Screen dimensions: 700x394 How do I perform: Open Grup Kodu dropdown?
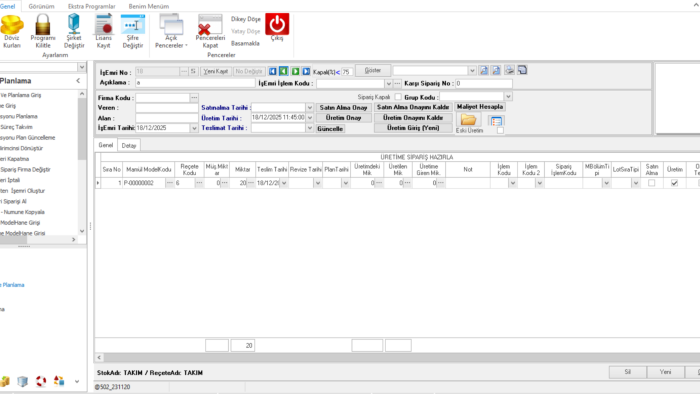coord(508,96)
